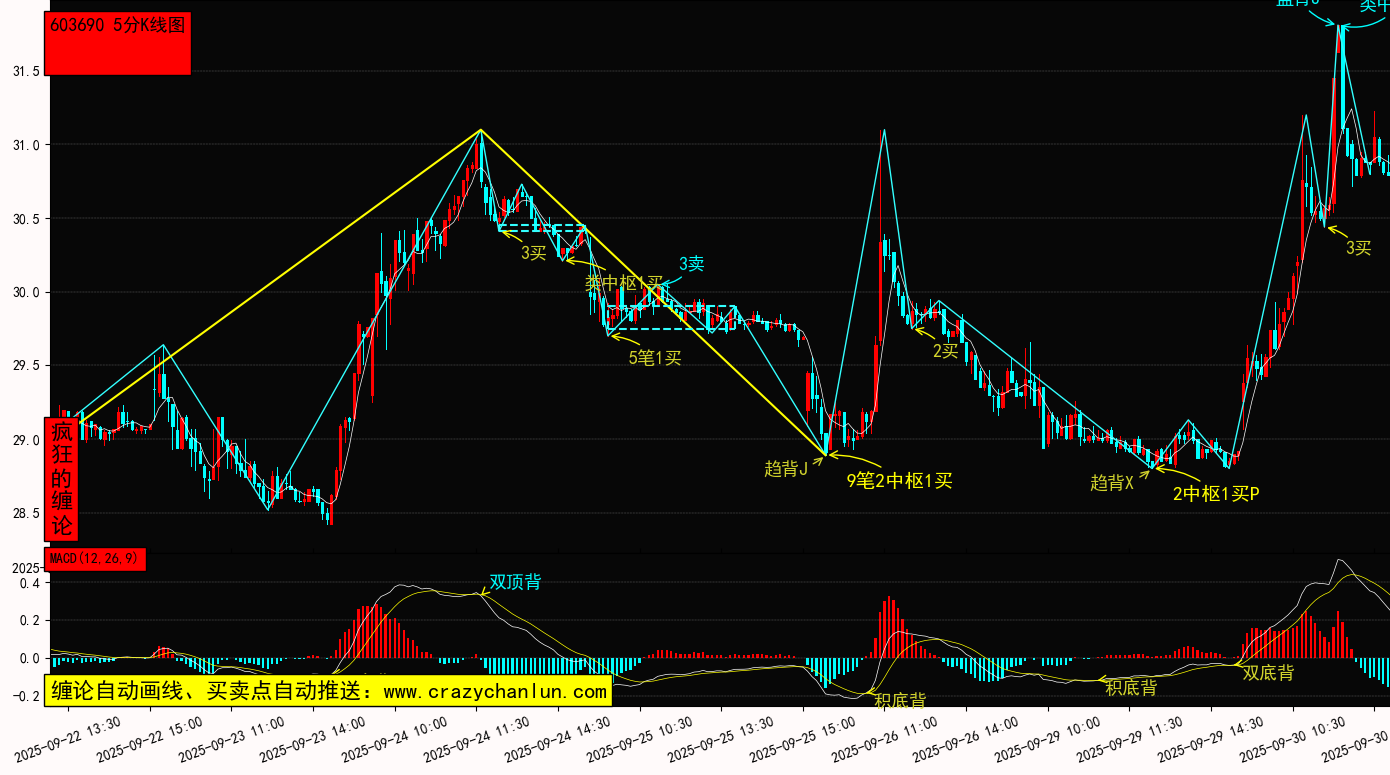The height and width of the screenshot is (775, 1390).
Task: Click the 2中枢1买P signal label
Action: click(x=1215, y=493)
